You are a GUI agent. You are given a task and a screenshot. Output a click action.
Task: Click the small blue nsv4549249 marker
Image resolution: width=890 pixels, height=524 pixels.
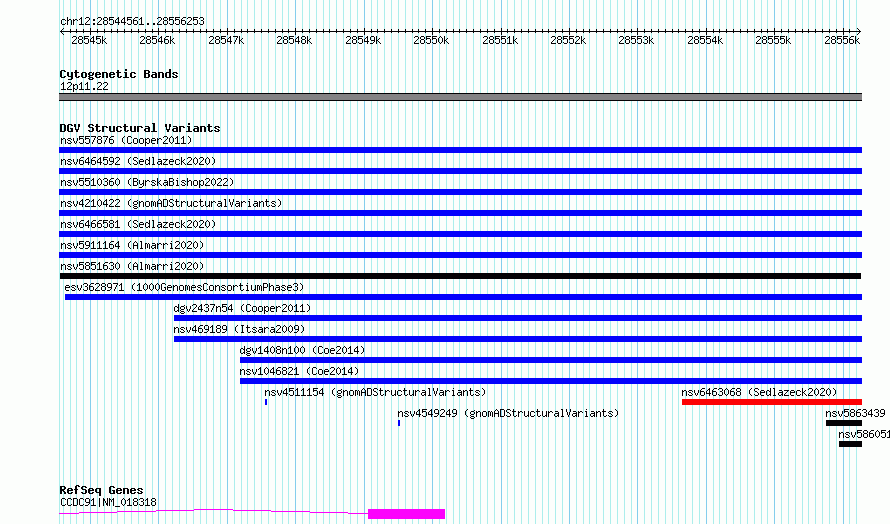(399, 423)
